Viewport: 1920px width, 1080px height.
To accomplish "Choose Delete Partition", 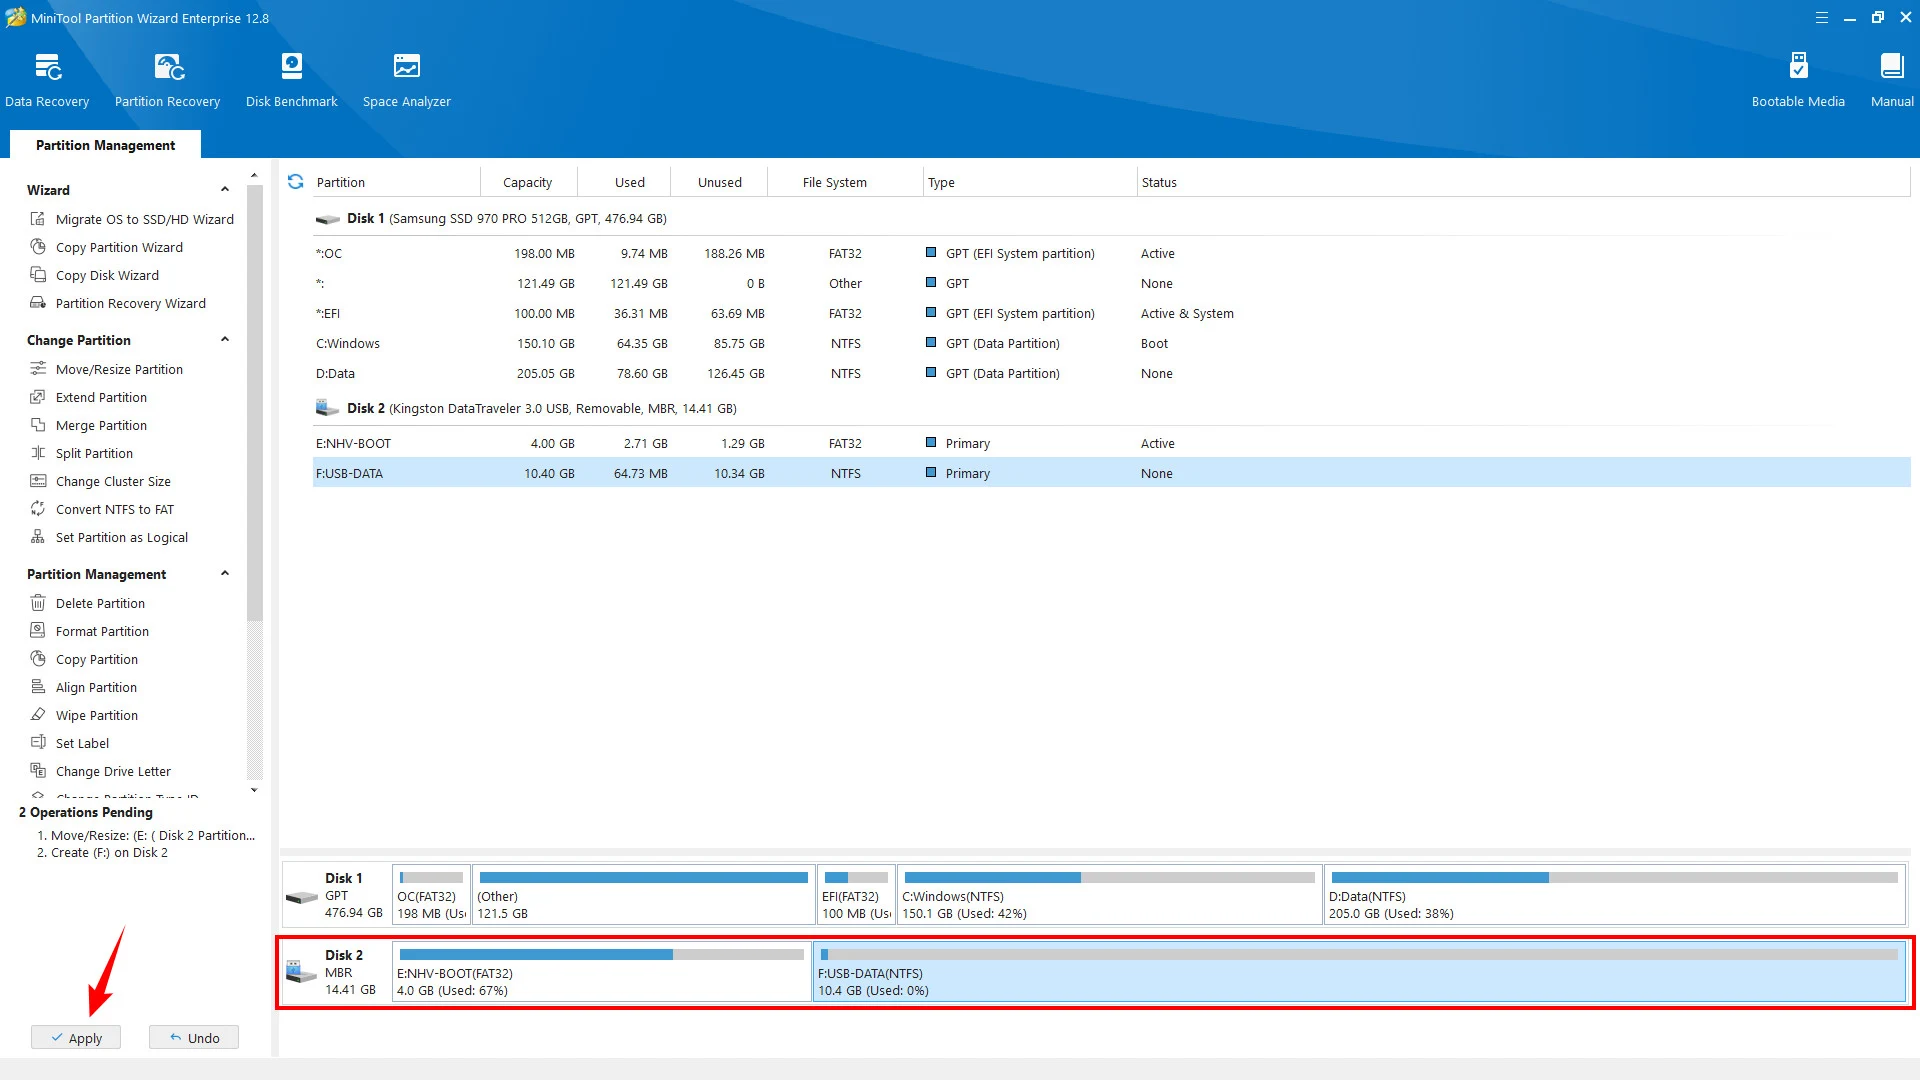I will (87, 603).
